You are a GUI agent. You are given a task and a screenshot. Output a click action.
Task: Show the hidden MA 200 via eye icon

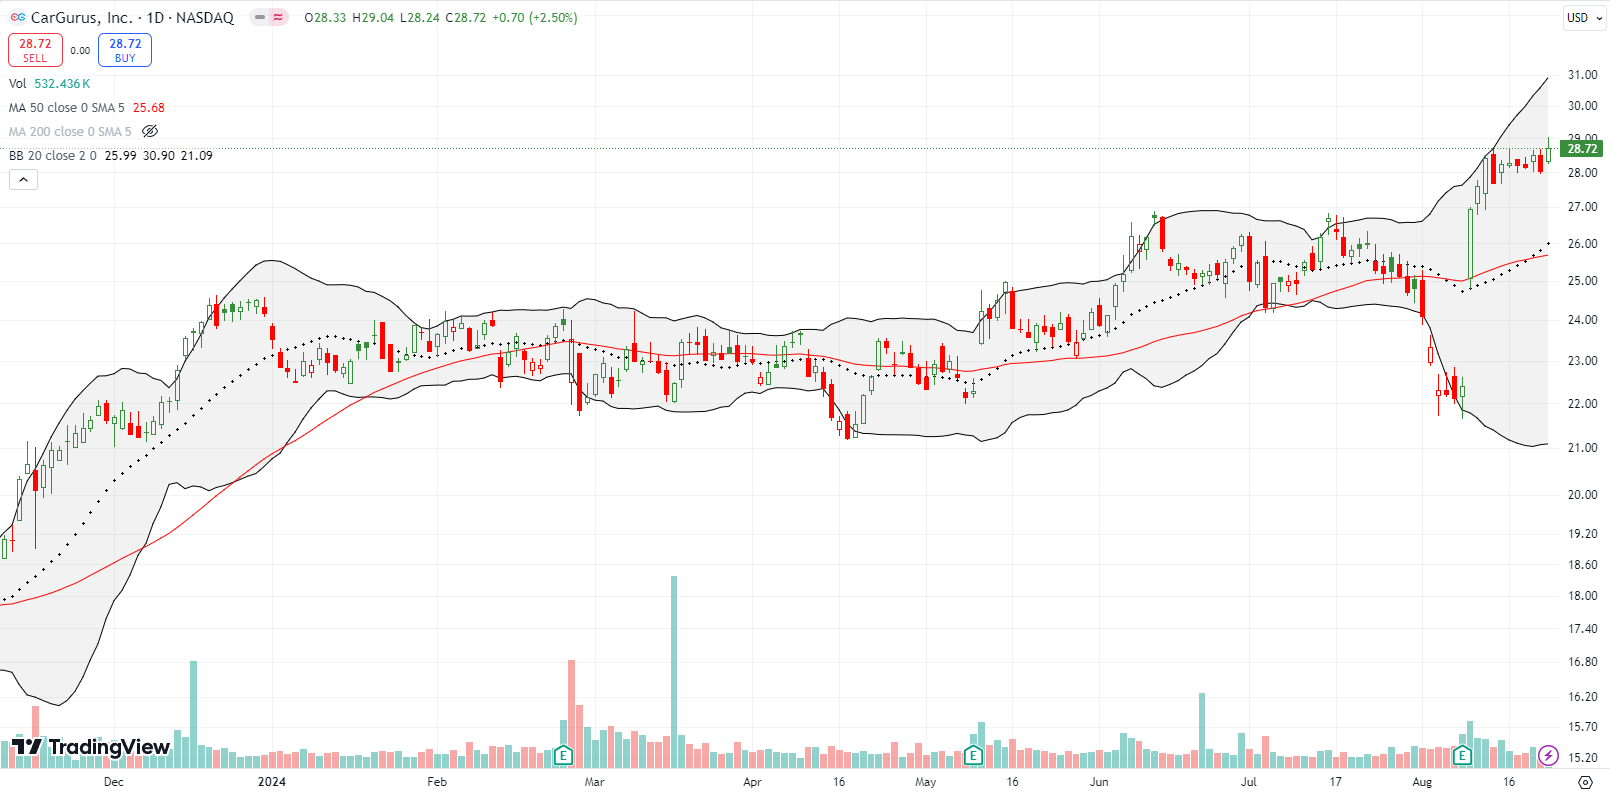[x=150, y=131]
